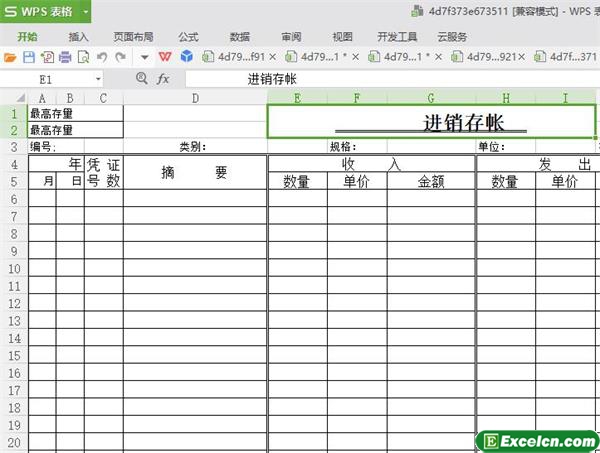Click the 发 出 header cell
Screen dimensions: 600x453
pyautogui.click(x=538, y=164)
